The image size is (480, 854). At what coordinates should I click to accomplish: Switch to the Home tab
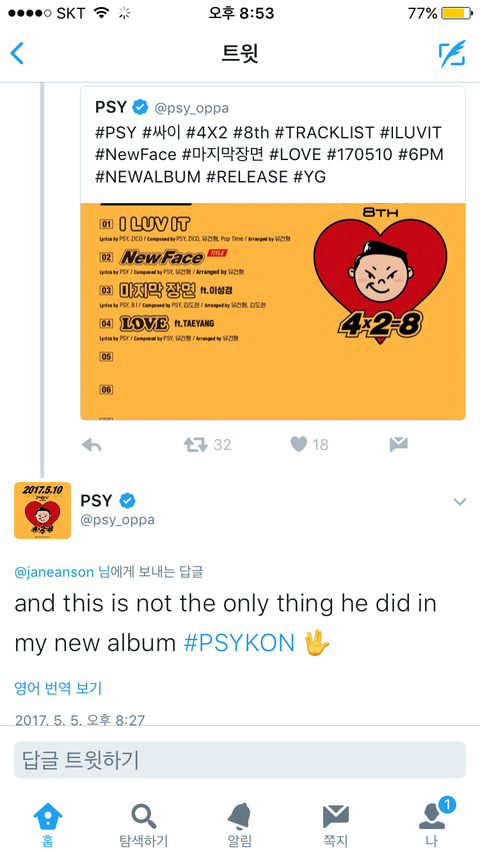pos(48,825)
